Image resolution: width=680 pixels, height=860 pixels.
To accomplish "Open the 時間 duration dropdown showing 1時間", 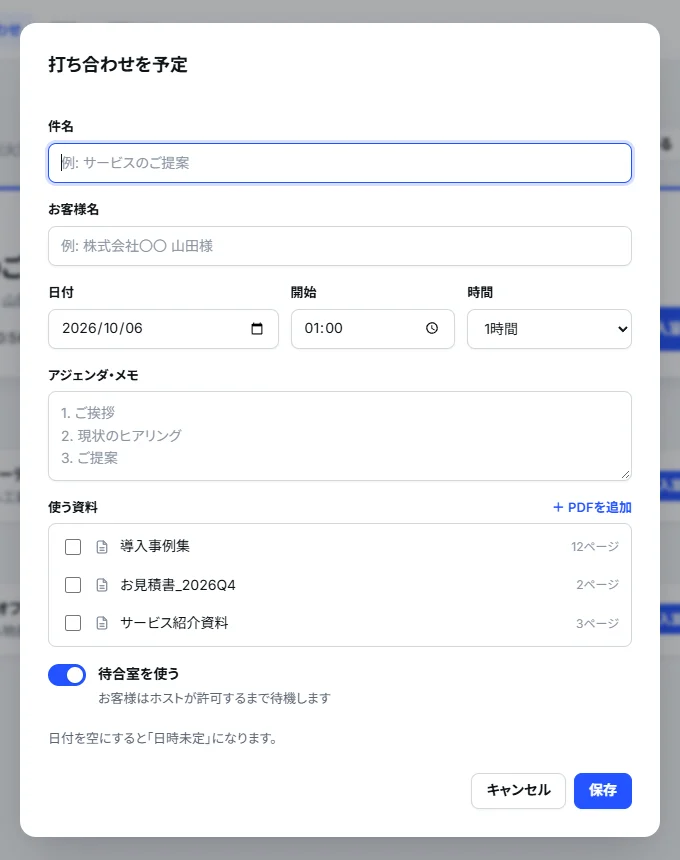I will pyautogui.click(x=549, y=329).
